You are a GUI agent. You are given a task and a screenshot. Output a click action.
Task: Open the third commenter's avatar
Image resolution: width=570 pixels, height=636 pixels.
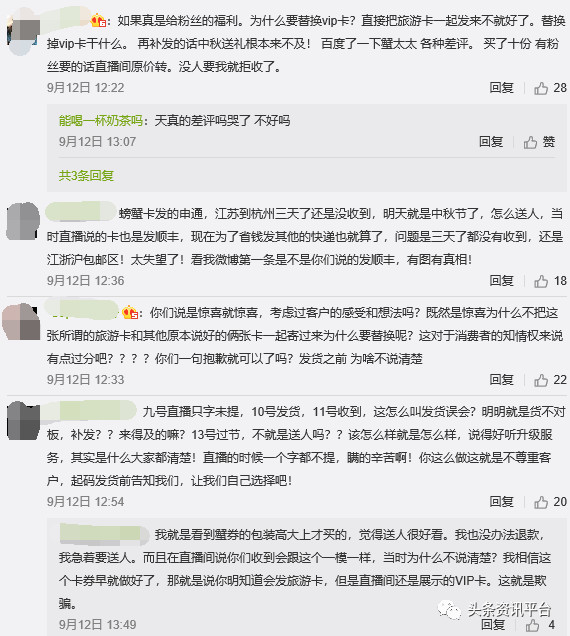point(22,321)
